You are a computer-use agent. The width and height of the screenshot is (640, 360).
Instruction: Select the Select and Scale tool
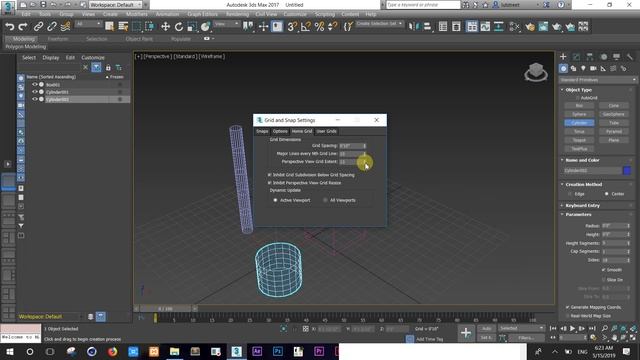point(192,27)
